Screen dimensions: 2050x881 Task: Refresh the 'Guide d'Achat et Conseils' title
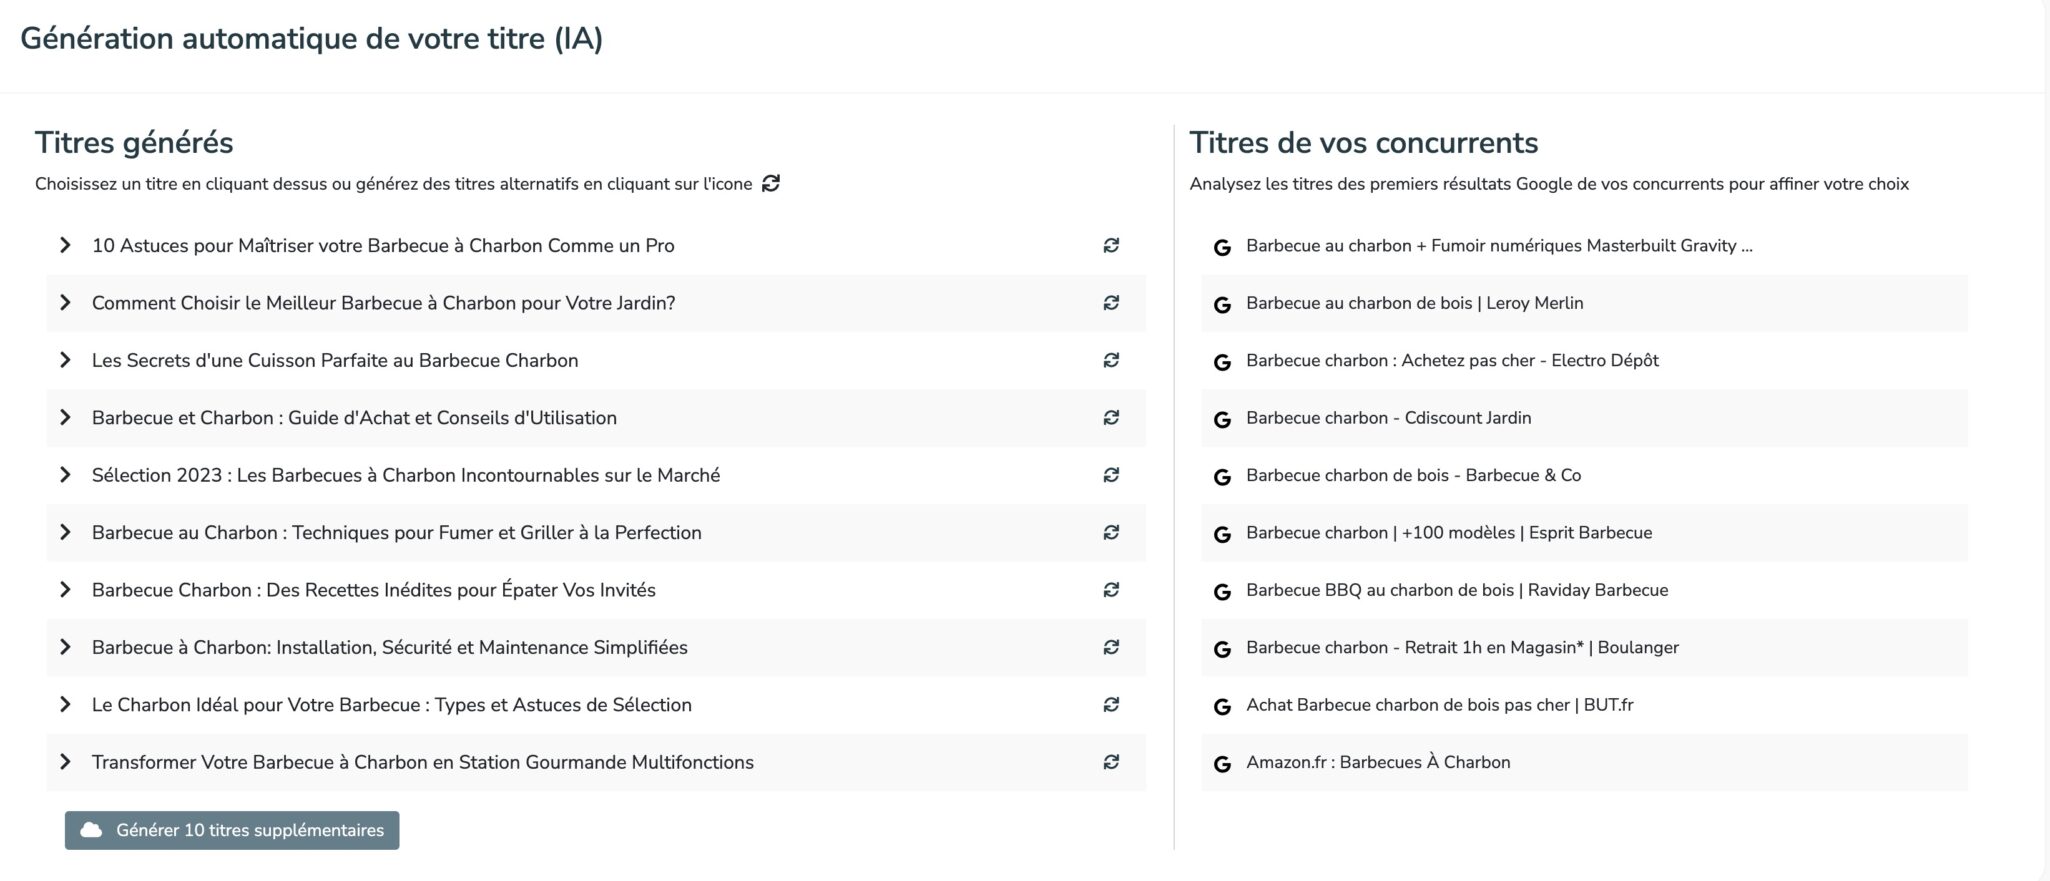point(1110,418)
